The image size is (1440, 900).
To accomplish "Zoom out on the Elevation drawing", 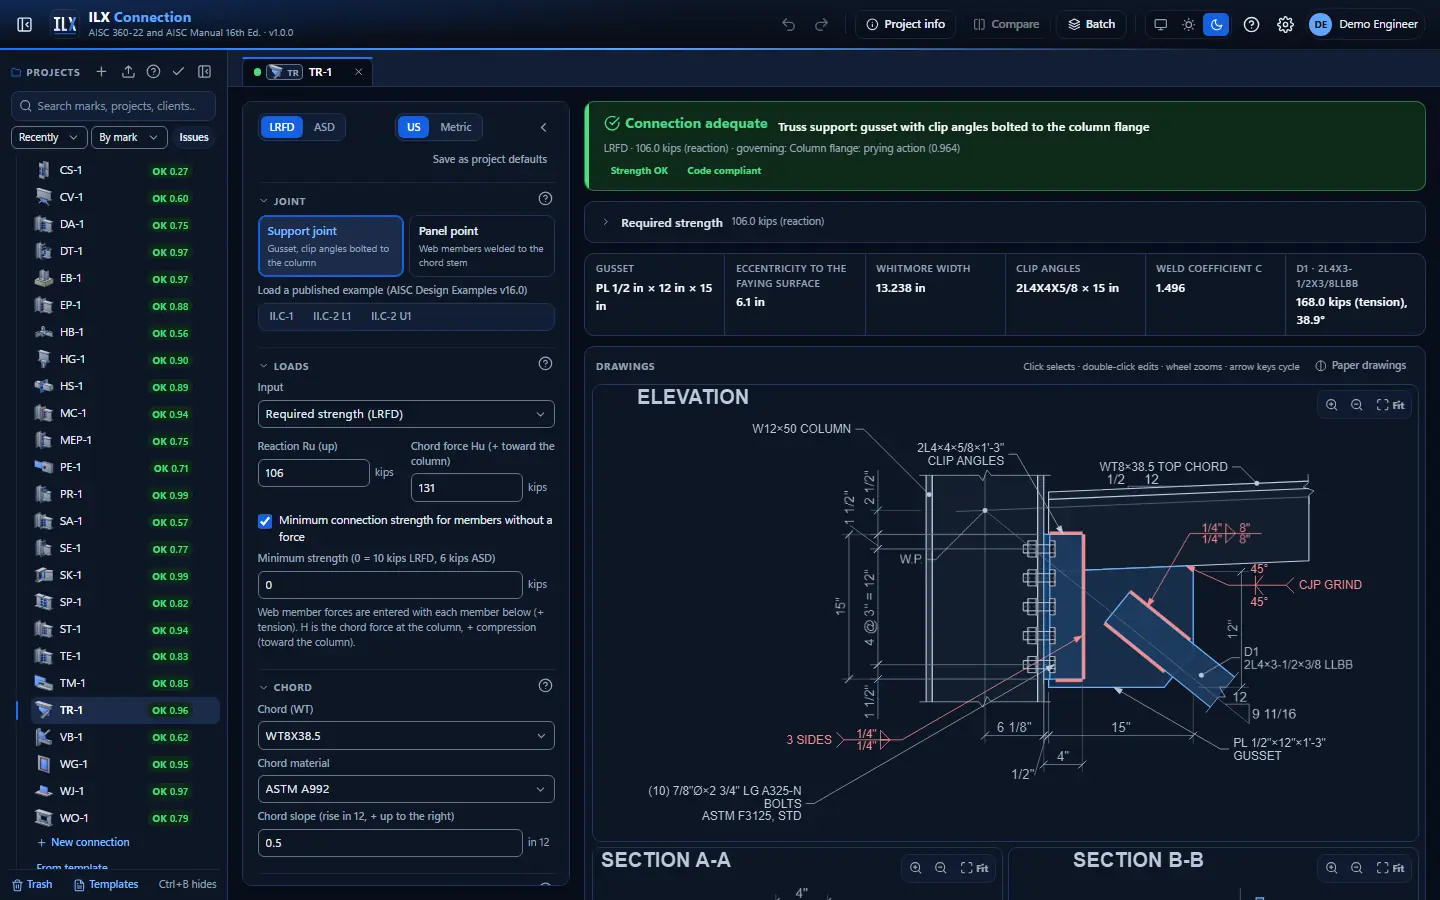I will point(1356,405).
